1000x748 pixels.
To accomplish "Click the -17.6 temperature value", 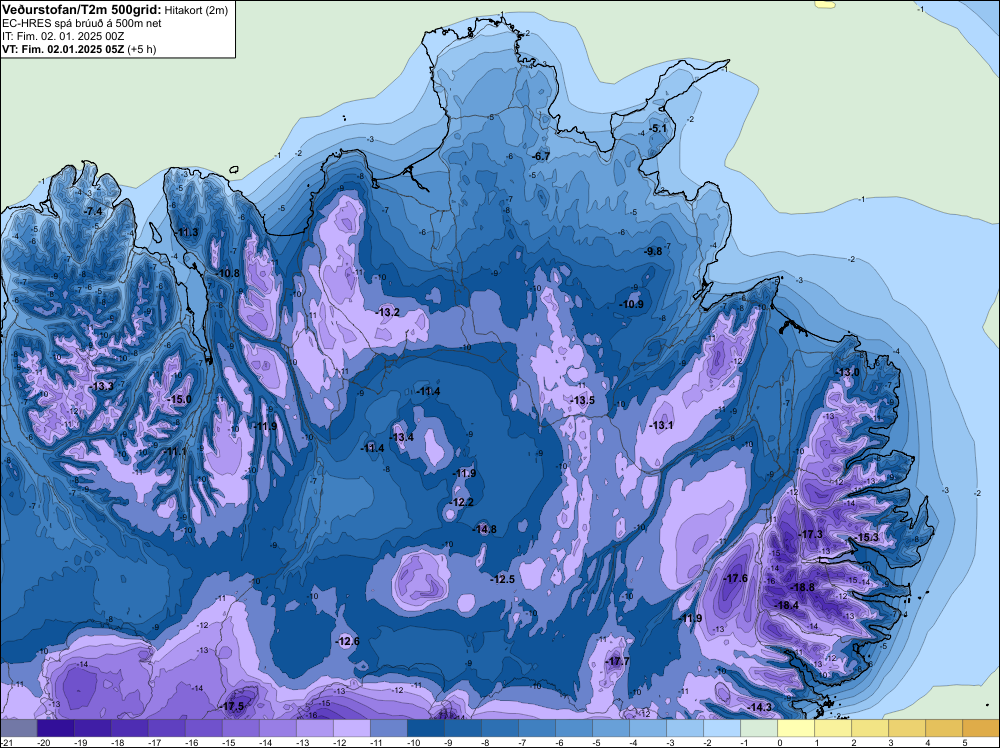I will click(735, 578).
